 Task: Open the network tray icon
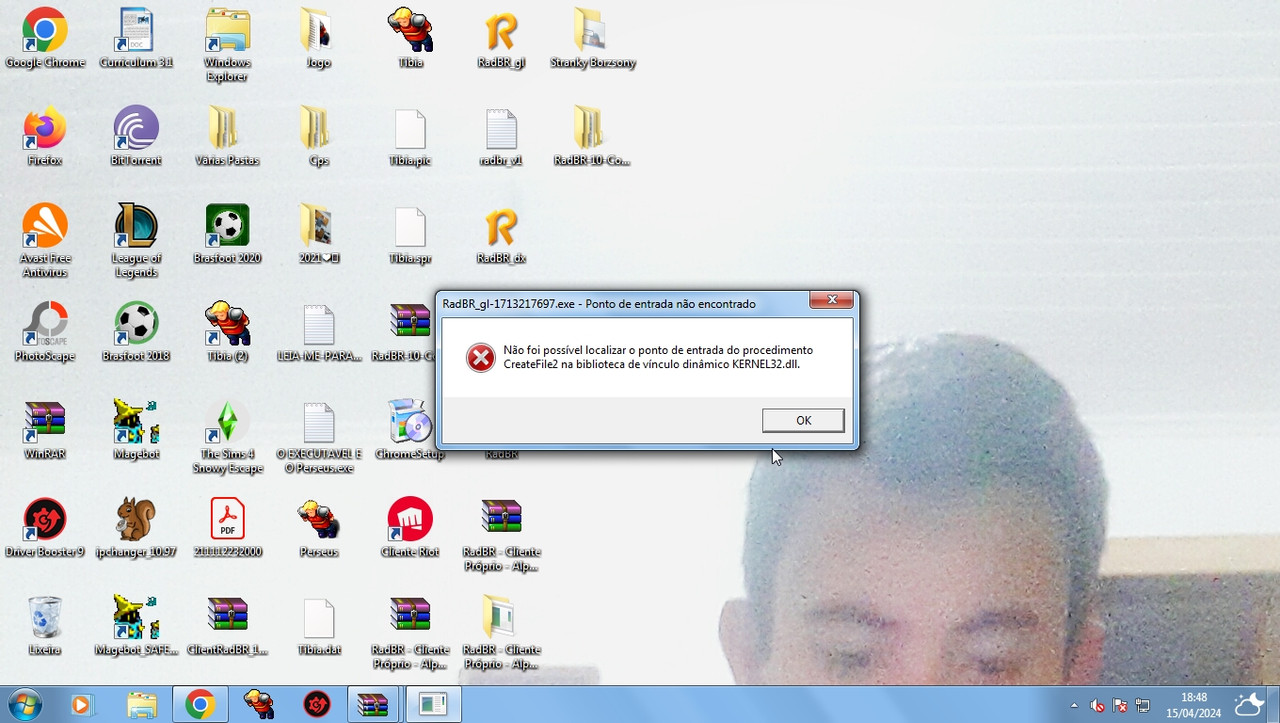coord(1142,705)
